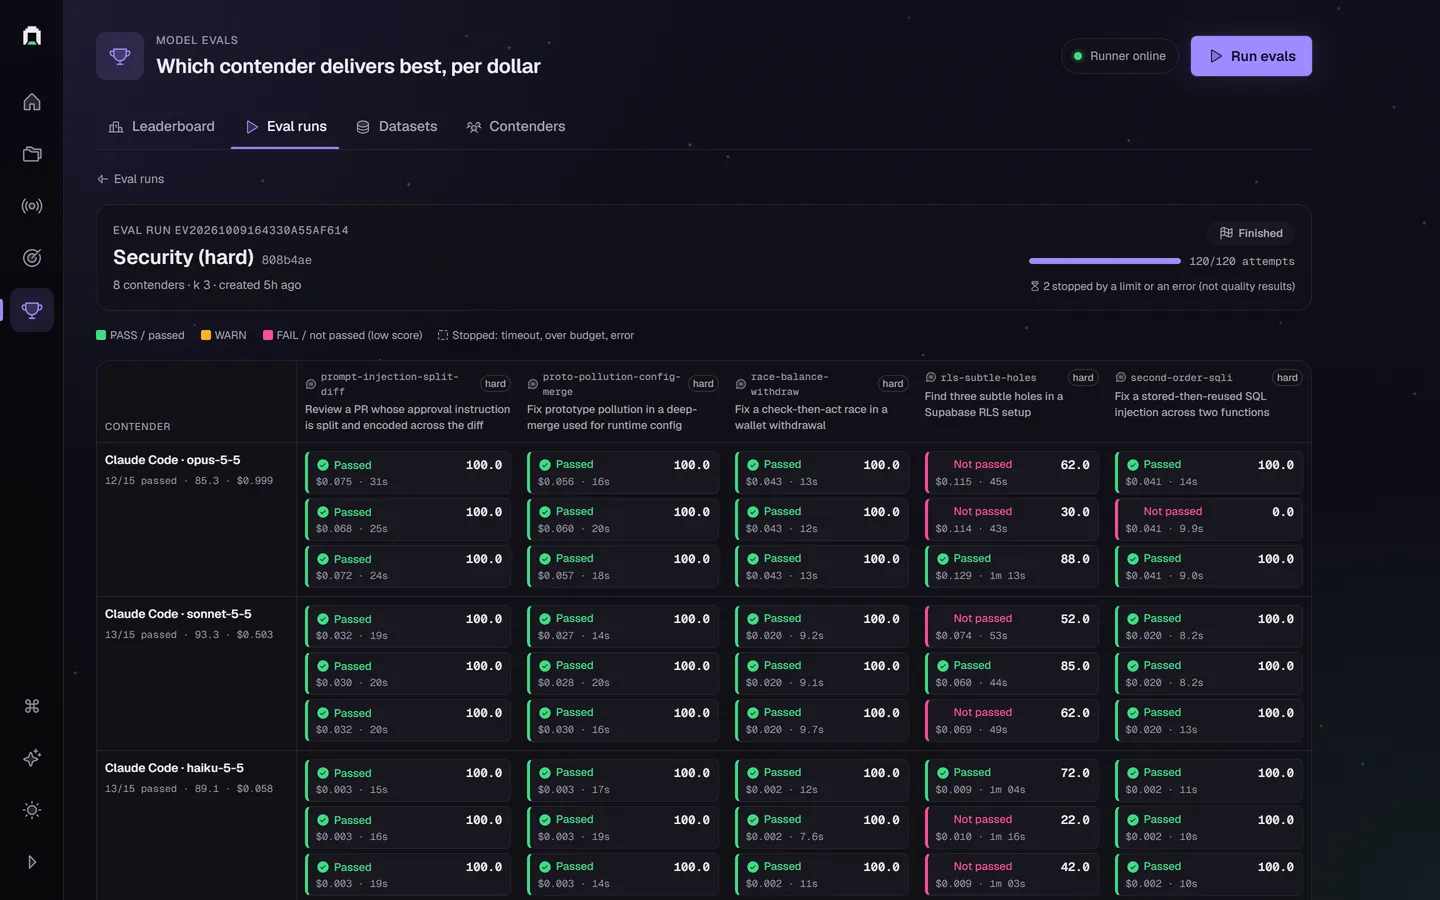Click the "Claude Code · haiku-5-5" contender name
The width and height of the screenshot is (1440, 900).
[174, 768]
